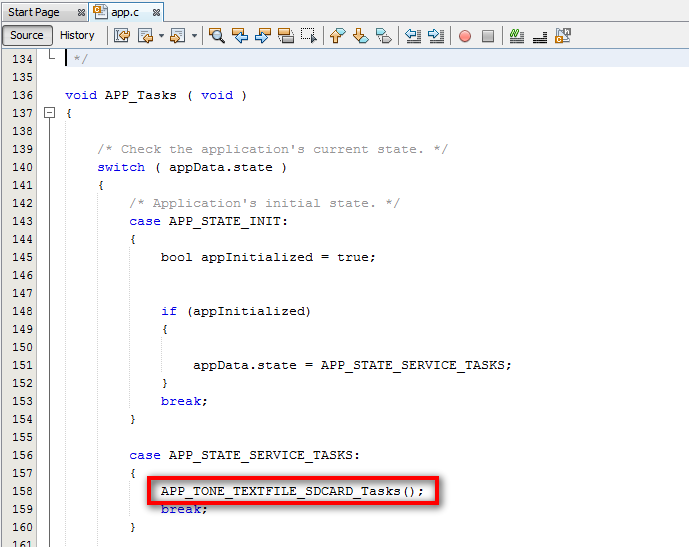Image resolution: width=689 pixels, height=547 pixels.
Task: Go to the previous bookmark
Action: 337,36
